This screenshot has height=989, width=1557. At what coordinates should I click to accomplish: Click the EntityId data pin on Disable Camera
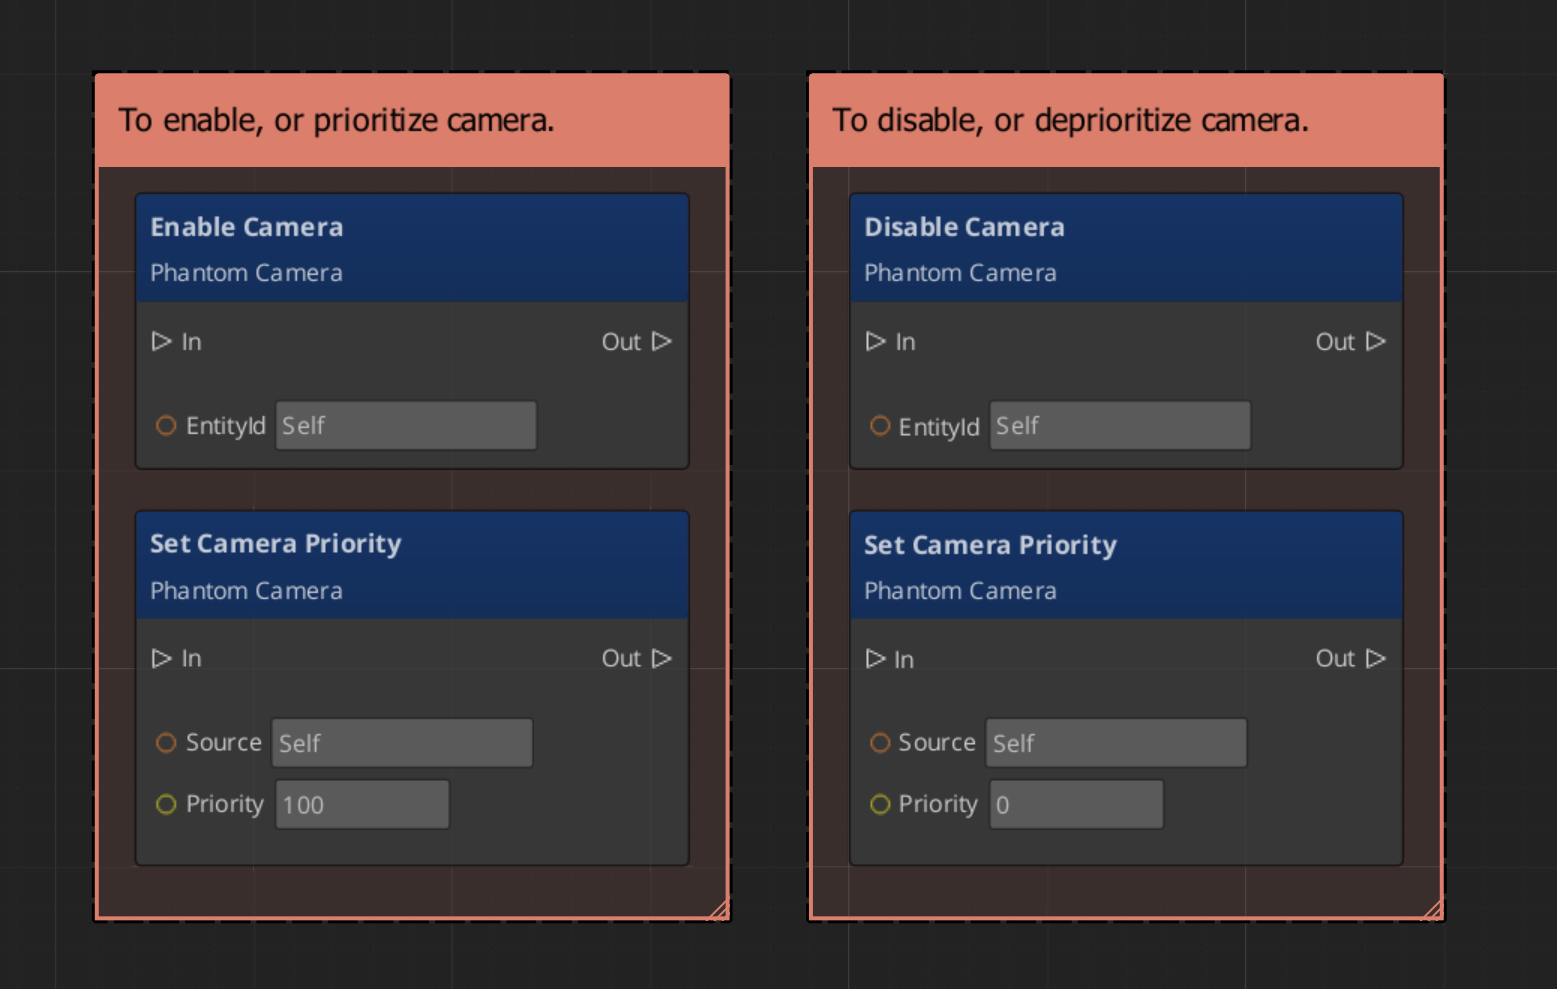[880, 426]
